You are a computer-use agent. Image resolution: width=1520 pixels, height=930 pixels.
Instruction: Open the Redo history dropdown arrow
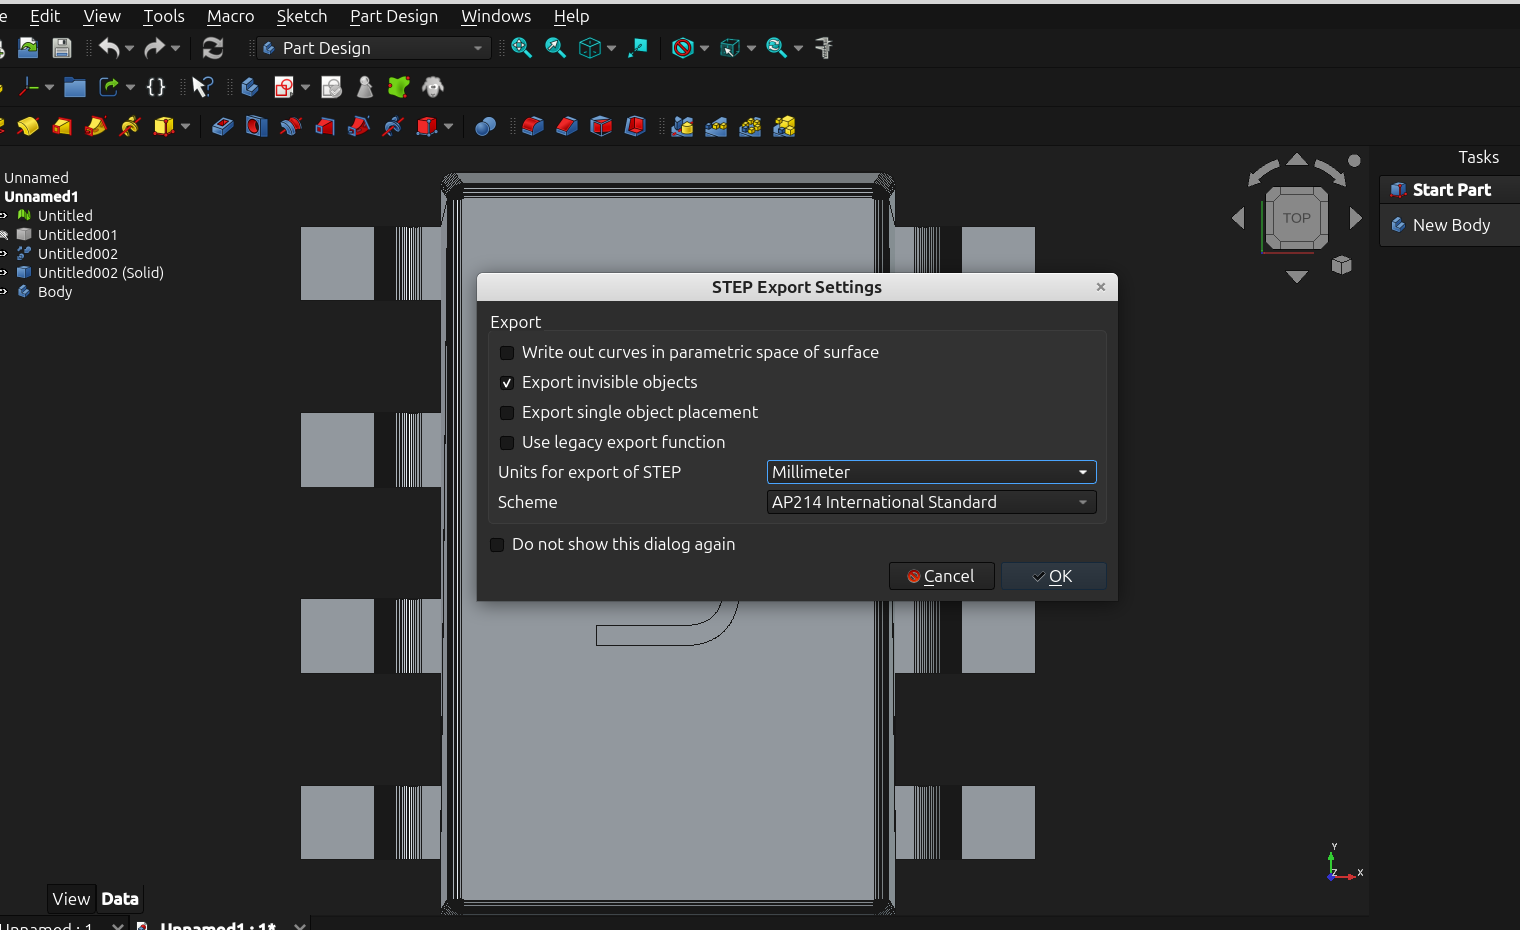pyautogui.click(x=175, y=48)
